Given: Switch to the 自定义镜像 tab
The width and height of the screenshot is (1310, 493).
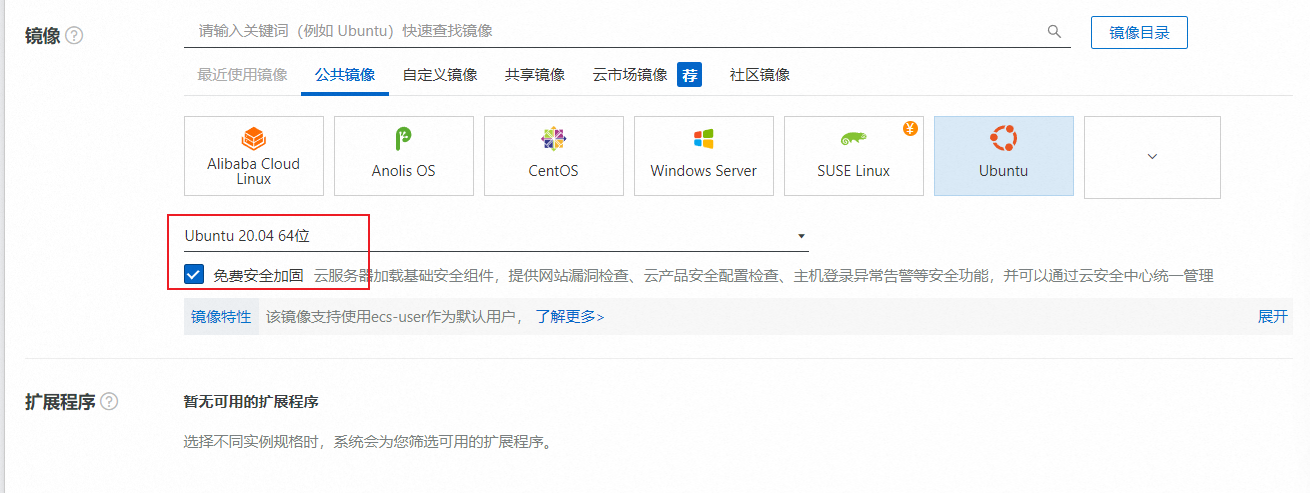Looking at the screenshot, I should 440,75.
